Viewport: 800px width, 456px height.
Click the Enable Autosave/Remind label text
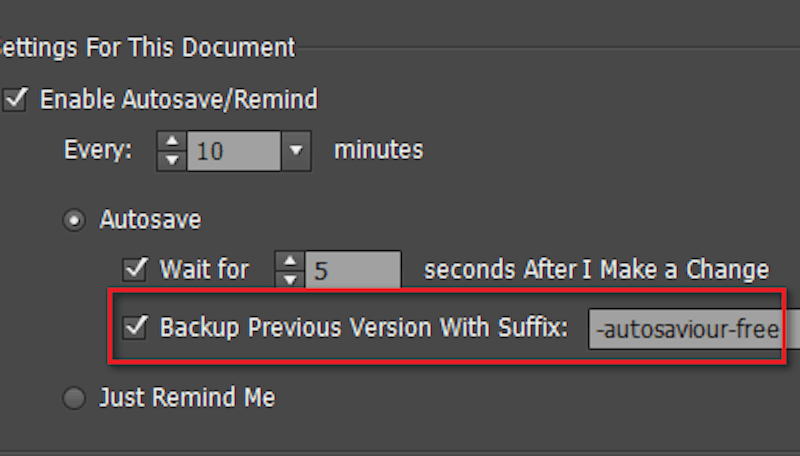178,99
